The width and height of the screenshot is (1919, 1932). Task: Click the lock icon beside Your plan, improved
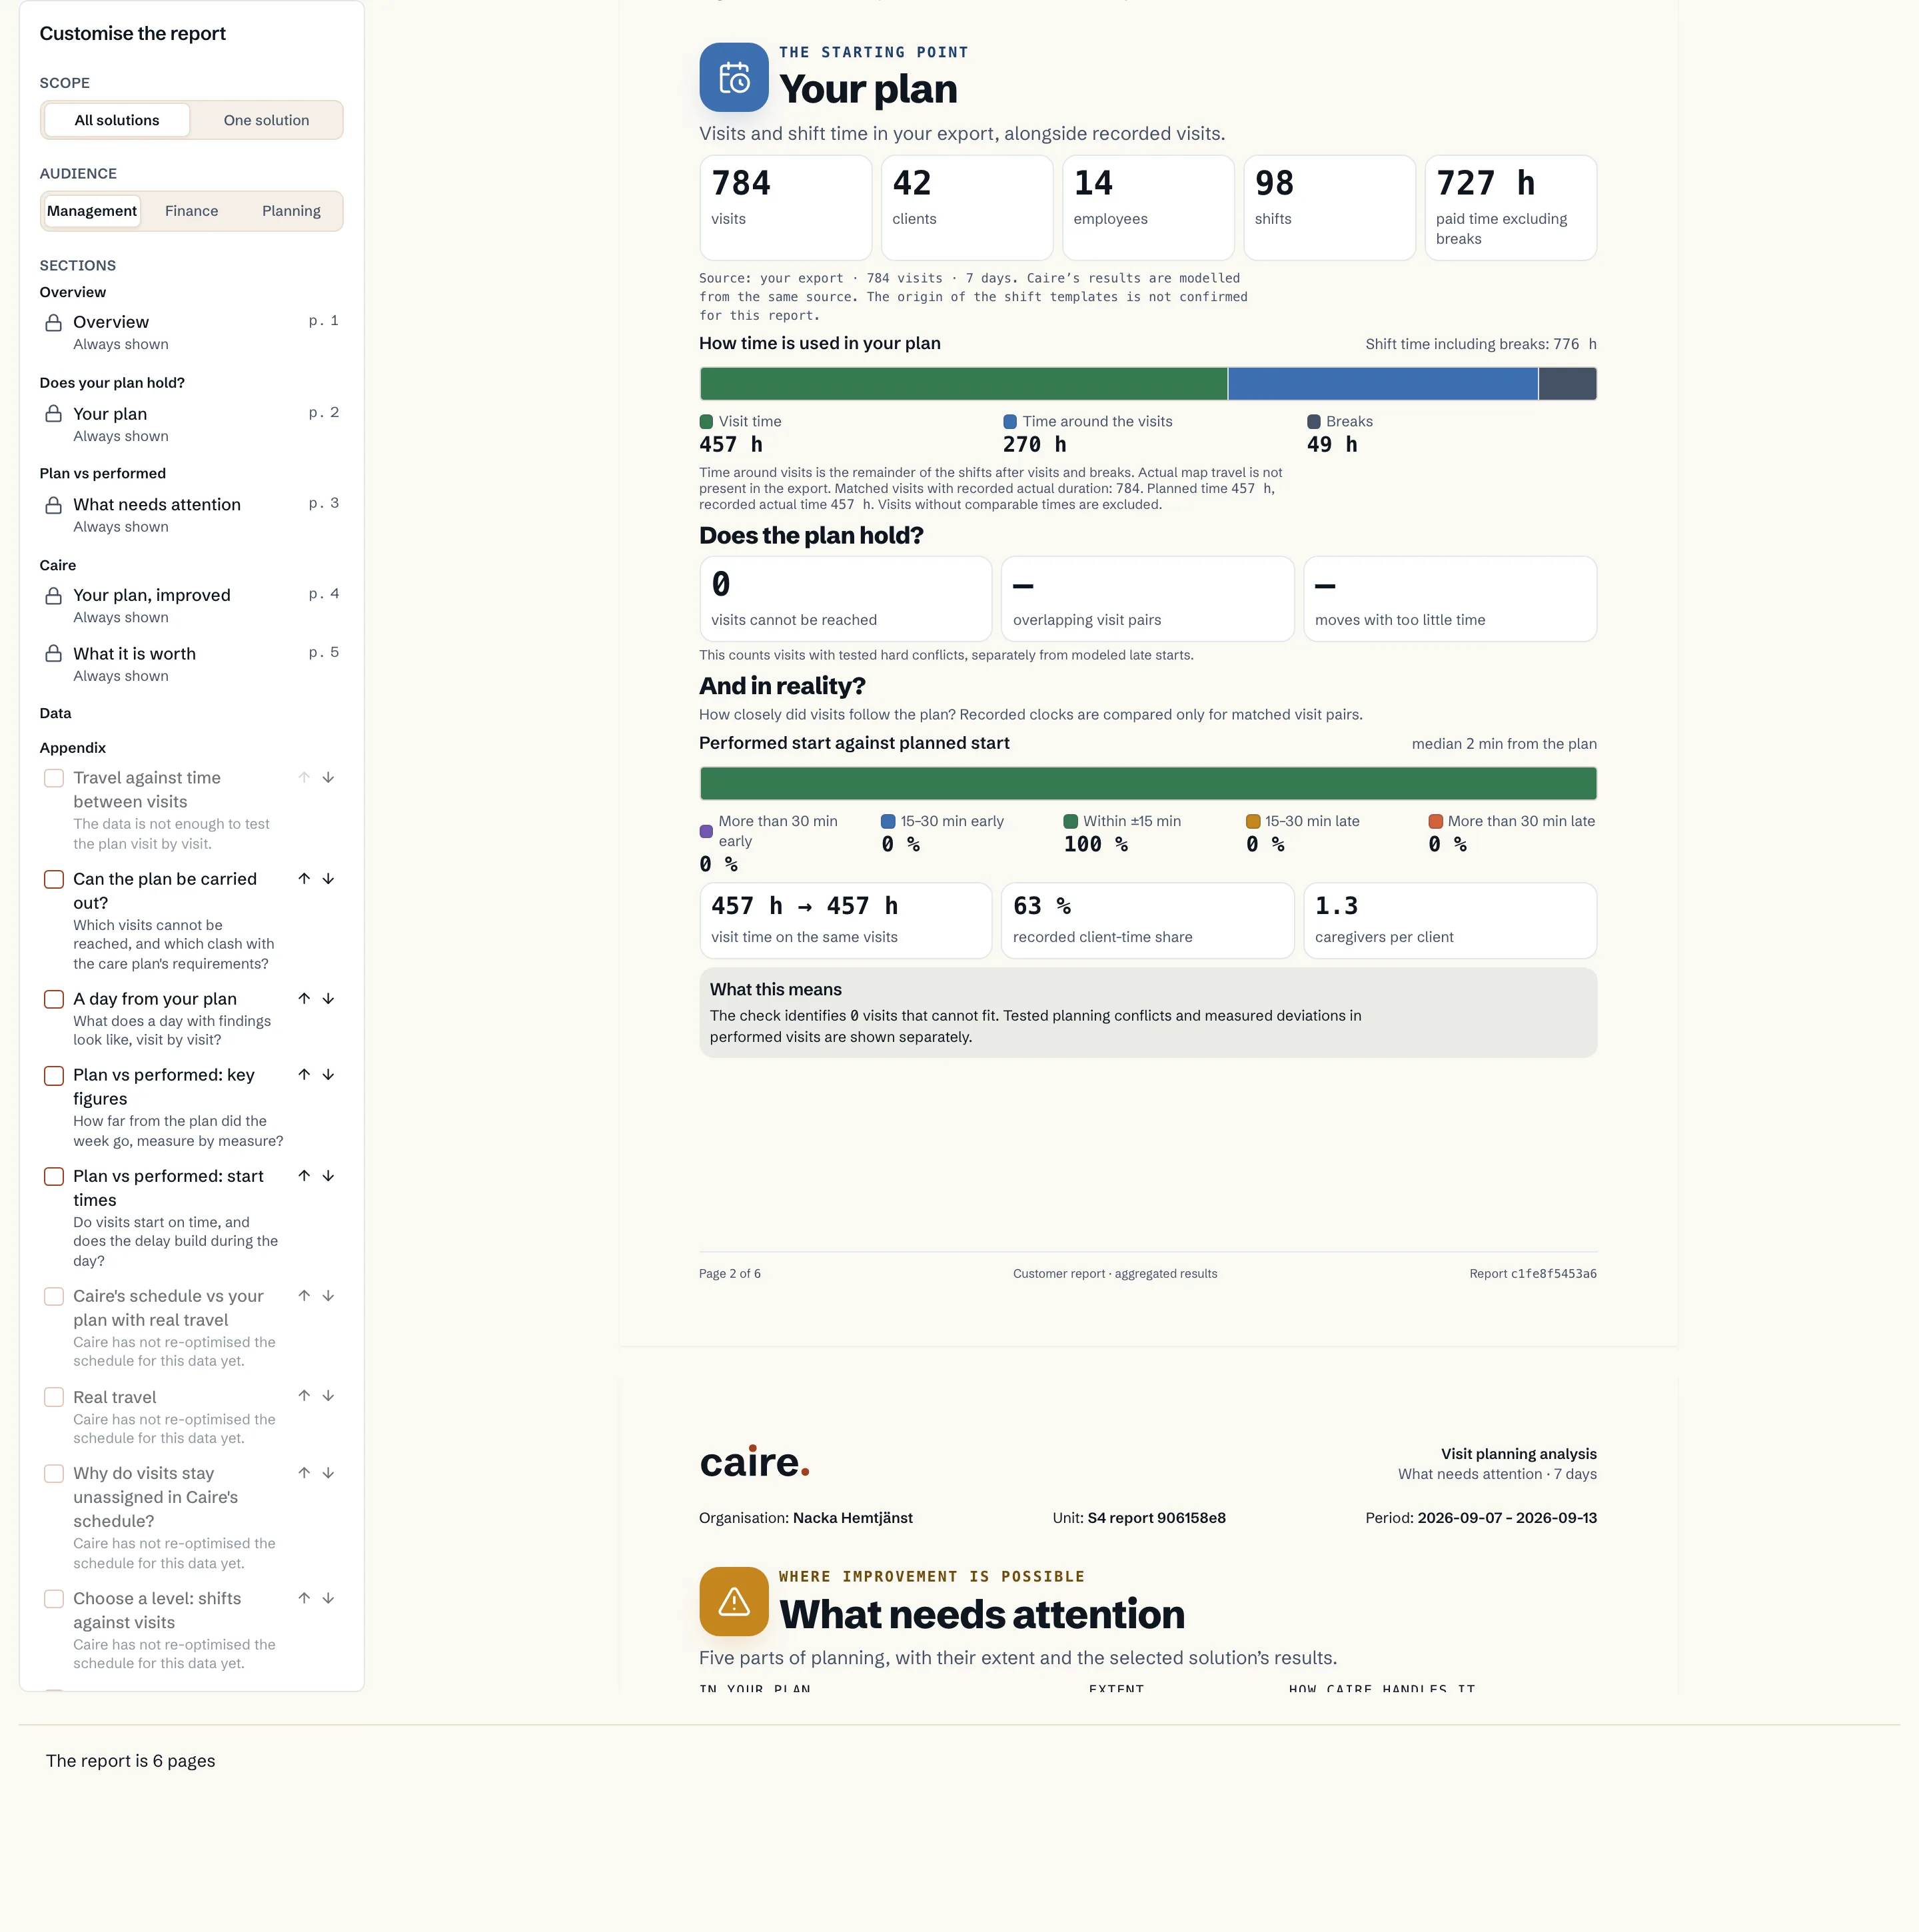tap(54, 596)
